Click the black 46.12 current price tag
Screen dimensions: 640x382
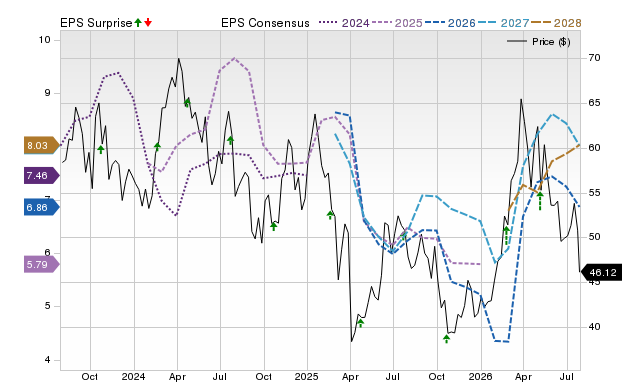(x=601, y=272)
